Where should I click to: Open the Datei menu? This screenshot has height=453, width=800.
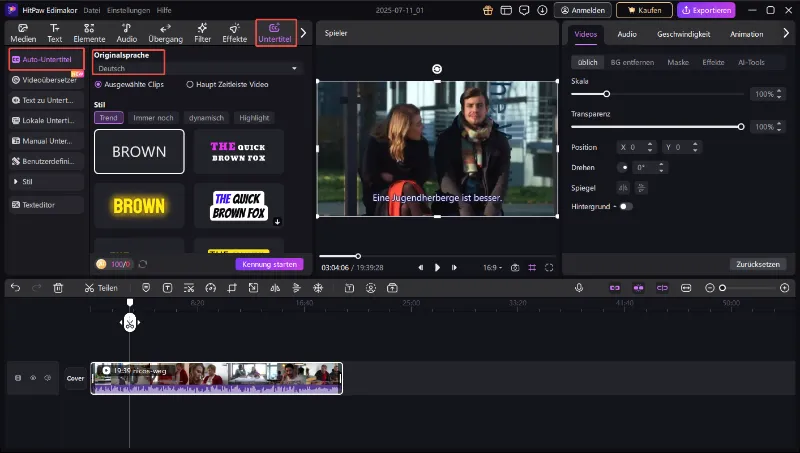click(x=91, y=10)
